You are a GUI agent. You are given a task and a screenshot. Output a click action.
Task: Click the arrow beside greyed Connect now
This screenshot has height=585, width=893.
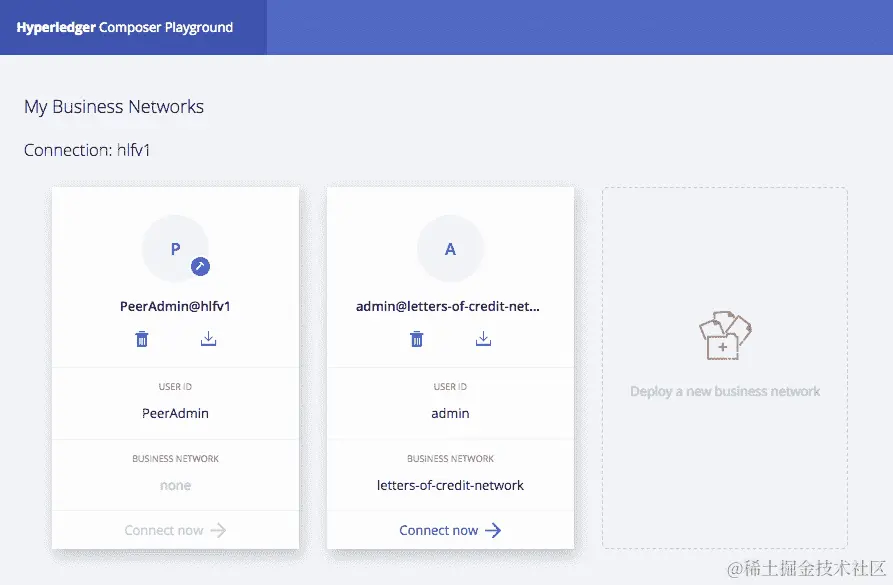[x=218, y=530]
